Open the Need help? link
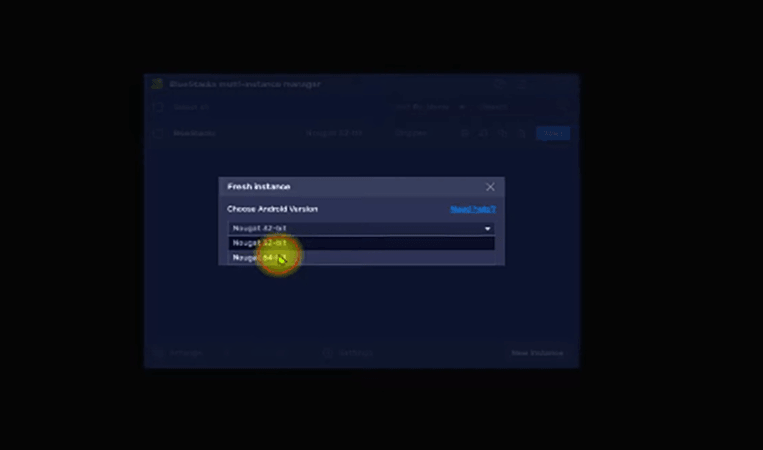 473,209
